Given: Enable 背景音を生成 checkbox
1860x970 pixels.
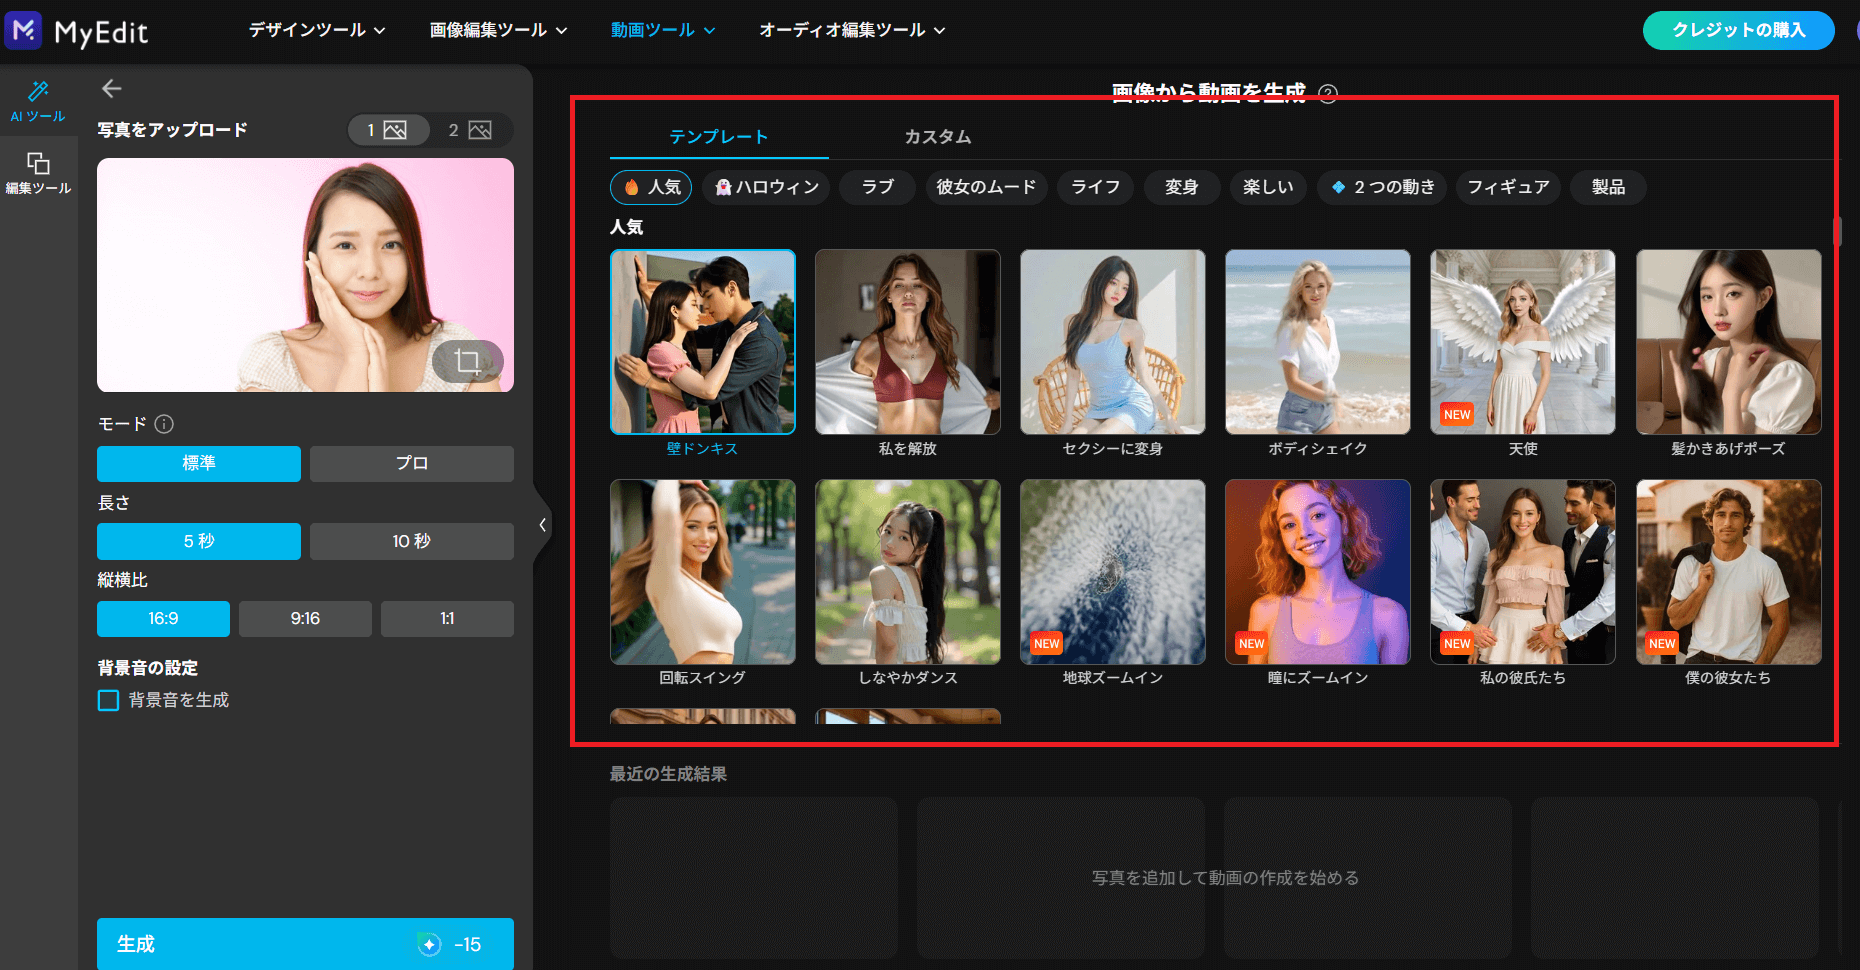Looking at the screenshot, I should pos(109,700).
